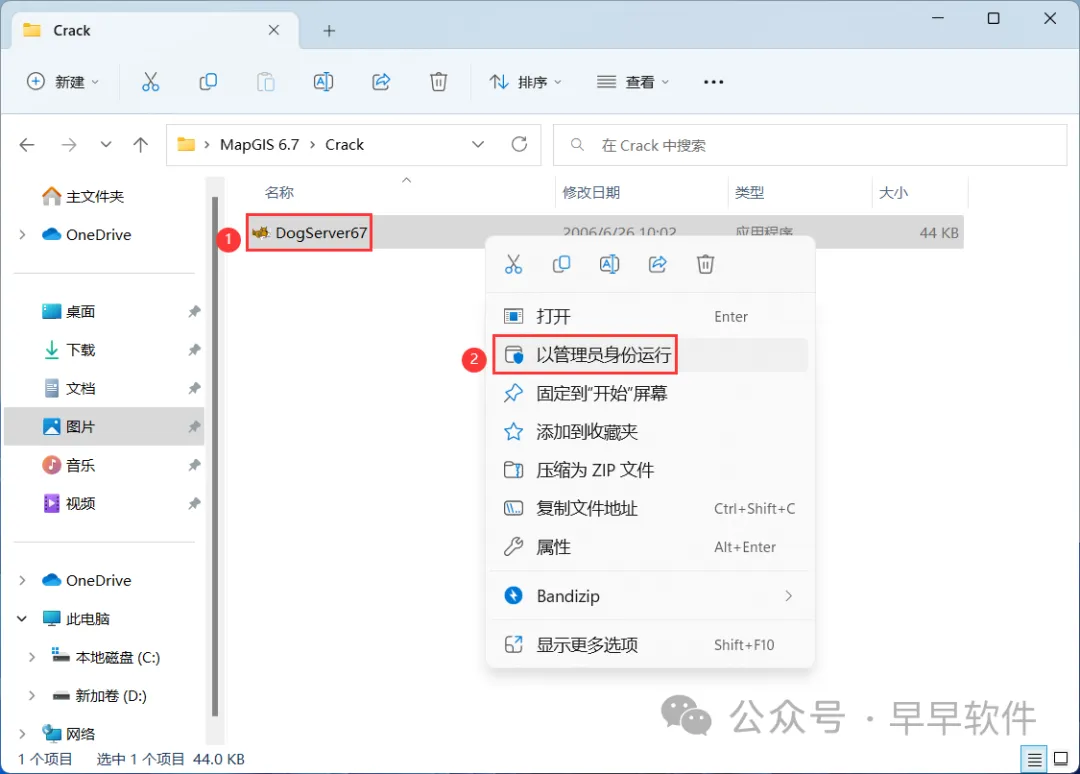Click the pin icon next to 桌面

tap(194, 312)
